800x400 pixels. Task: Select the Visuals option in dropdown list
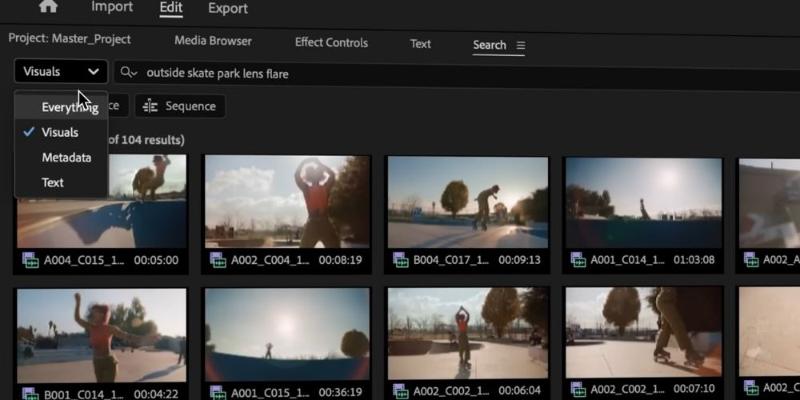tap(60, 132)
